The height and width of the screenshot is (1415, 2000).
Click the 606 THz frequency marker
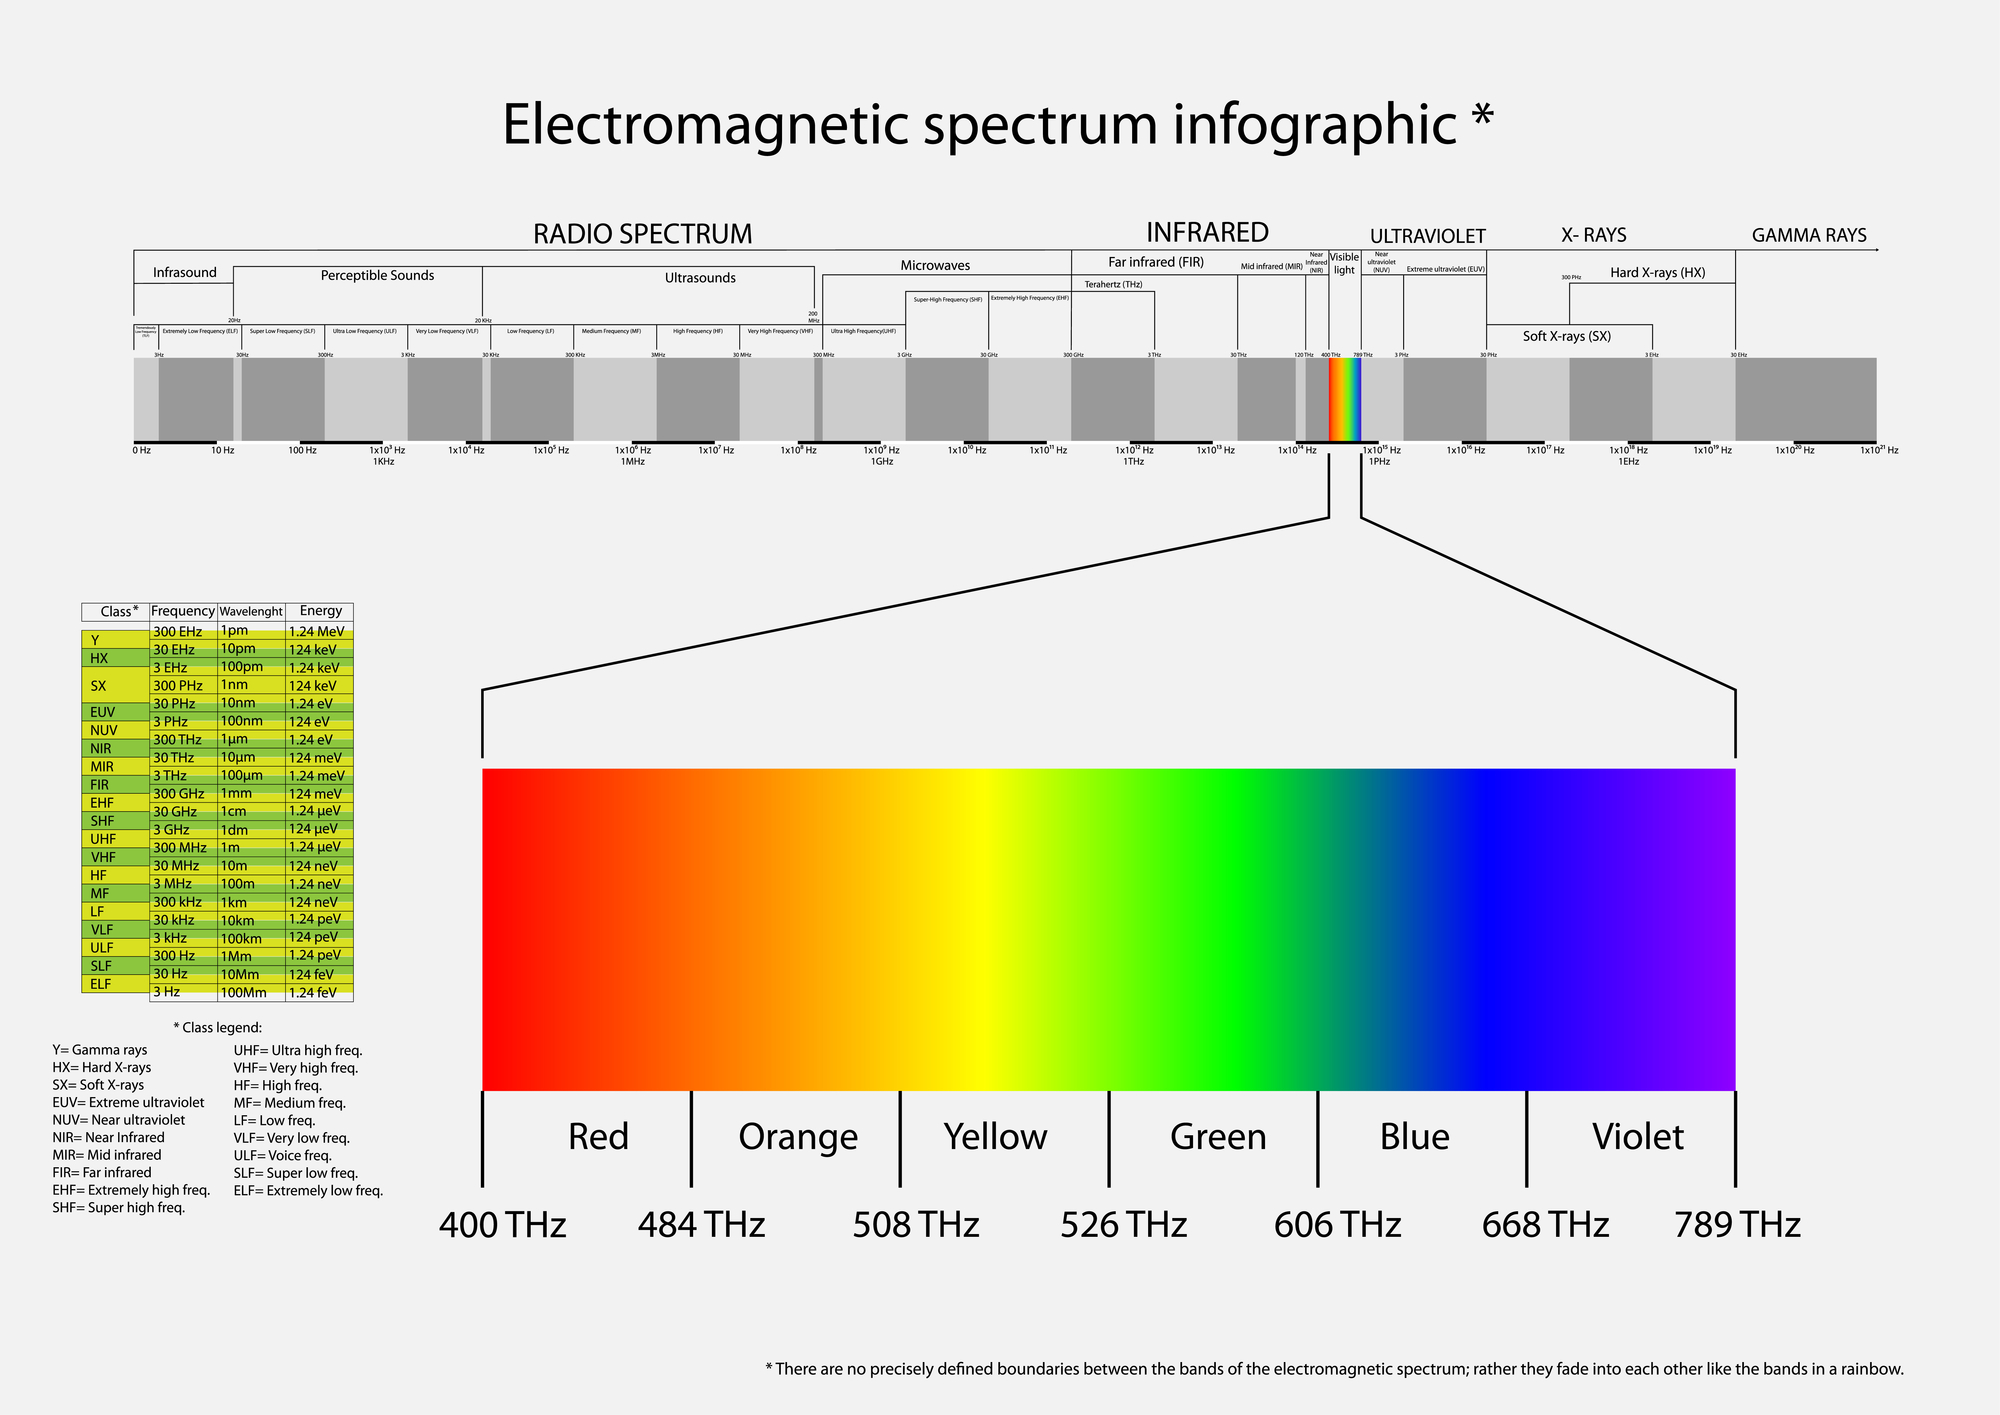(1337, 1225)
